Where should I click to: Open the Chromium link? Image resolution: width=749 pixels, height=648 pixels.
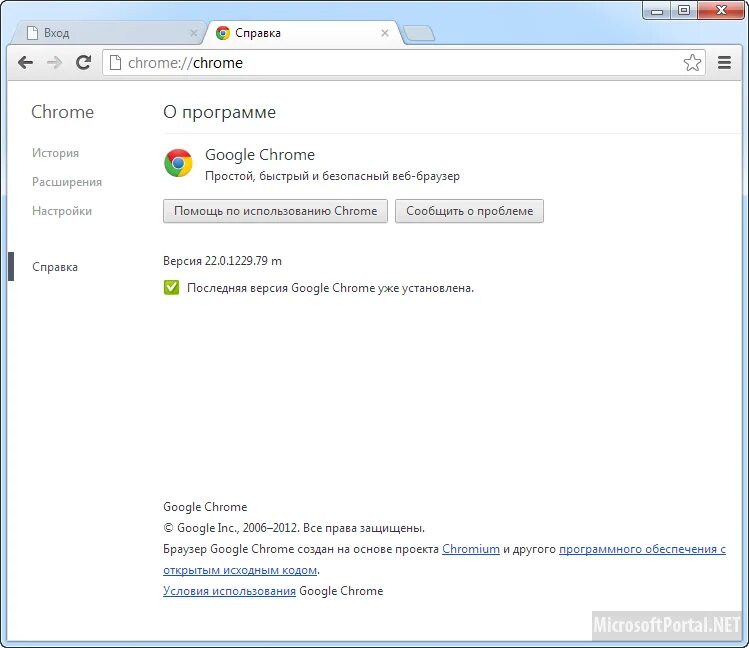[x=471, y=549]
